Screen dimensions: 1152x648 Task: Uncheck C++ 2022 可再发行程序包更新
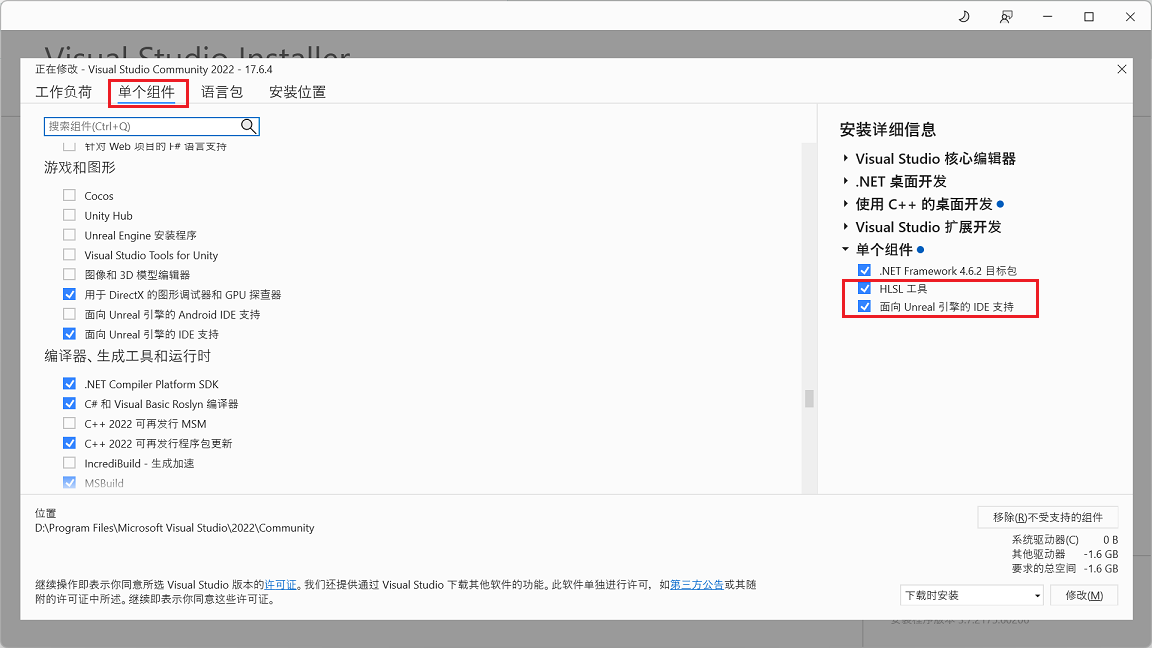[x=69, y=443]
